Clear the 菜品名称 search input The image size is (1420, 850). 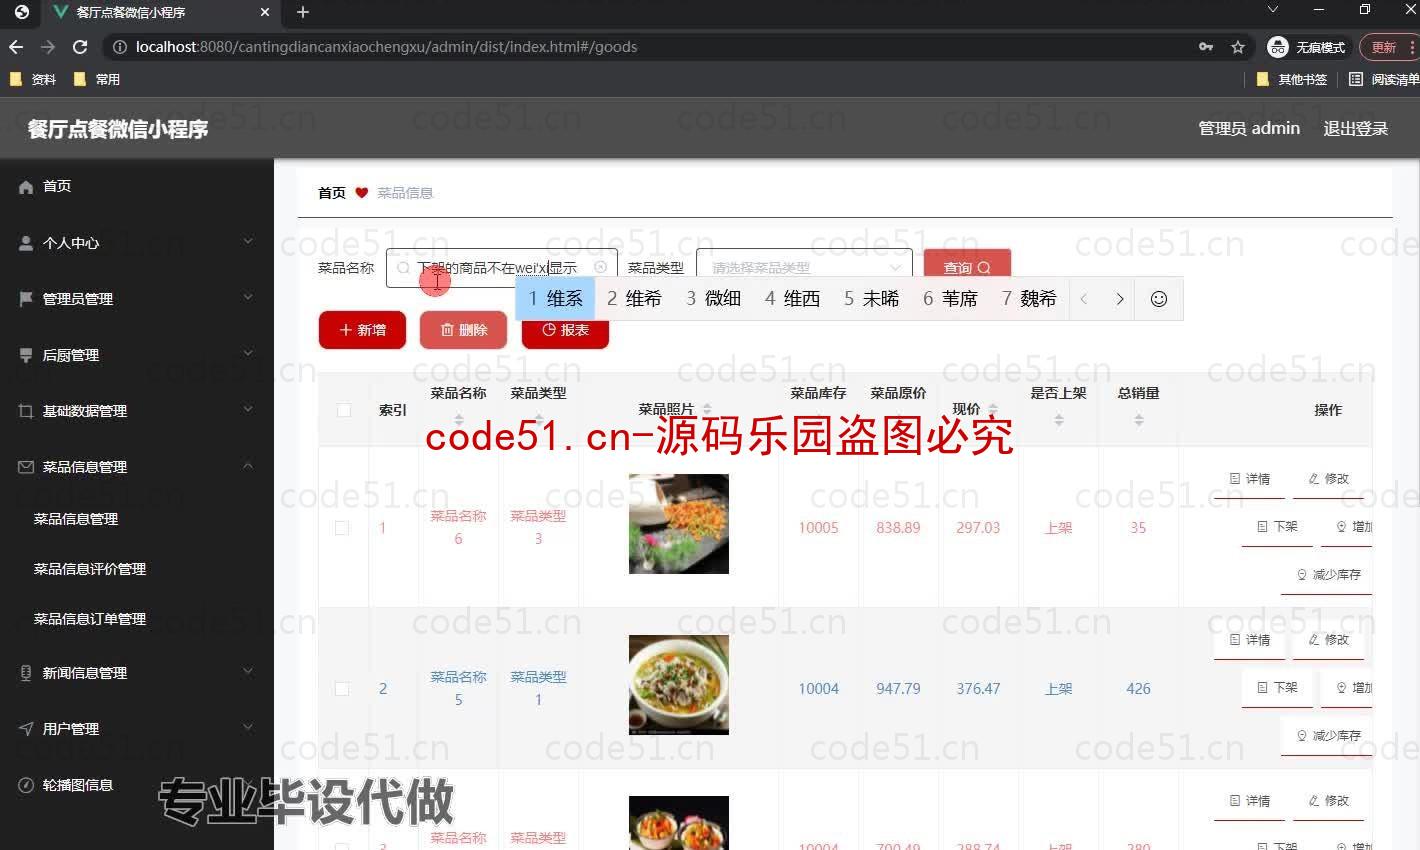coord(600,267)
